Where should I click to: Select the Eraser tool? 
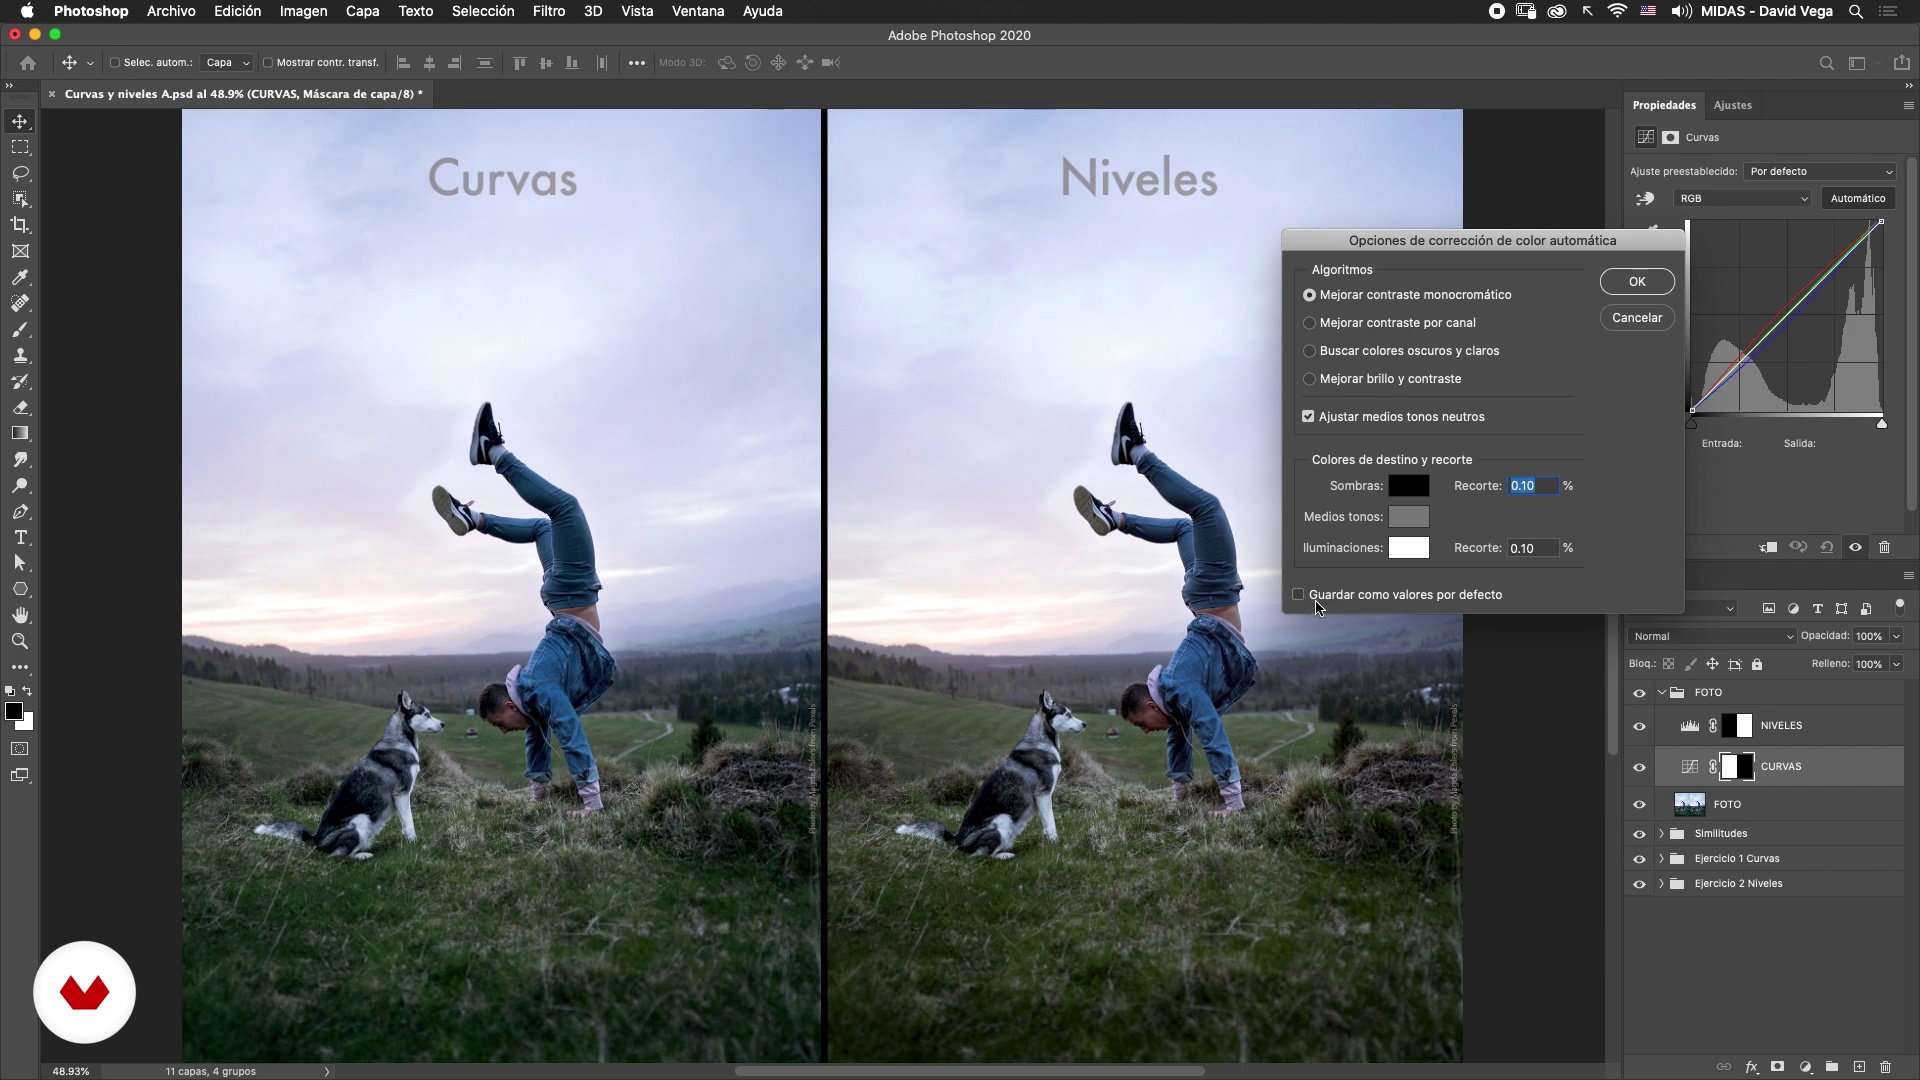pos(20,407)
